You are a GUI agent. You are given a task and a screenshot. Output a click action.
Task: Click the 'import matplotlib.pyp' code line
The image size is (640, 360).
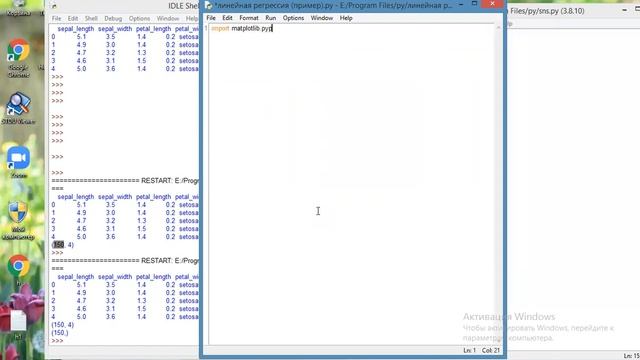coord(242,29)
